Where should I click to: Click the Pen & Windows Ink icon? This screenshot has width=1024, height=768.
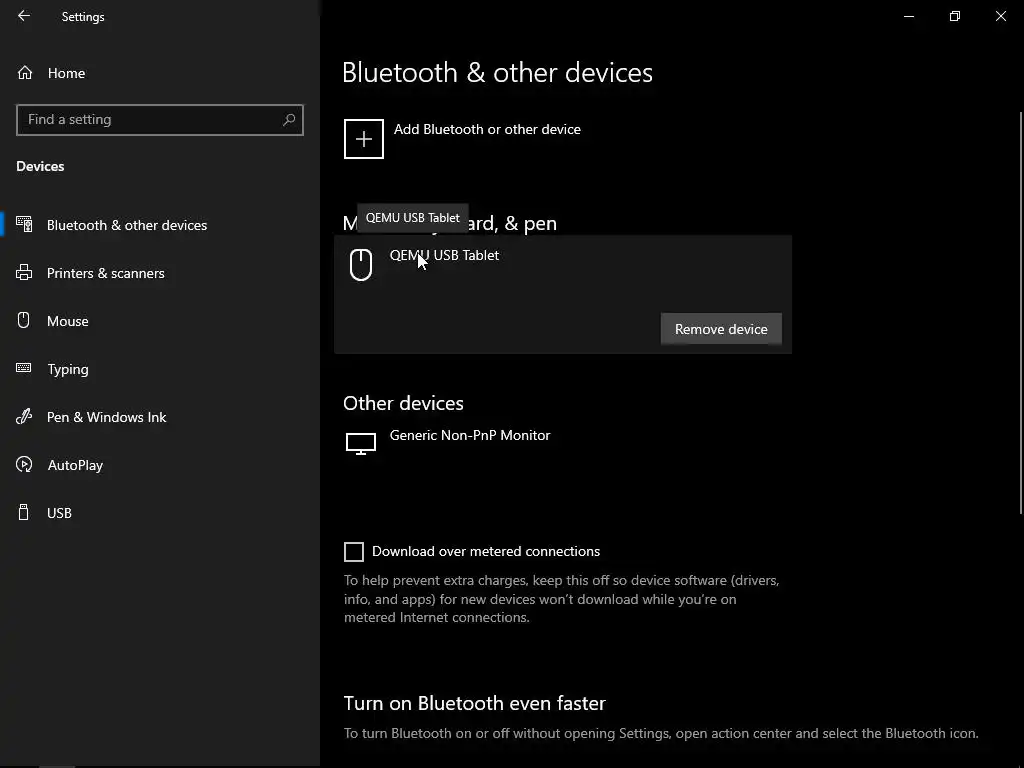point(24,417)
